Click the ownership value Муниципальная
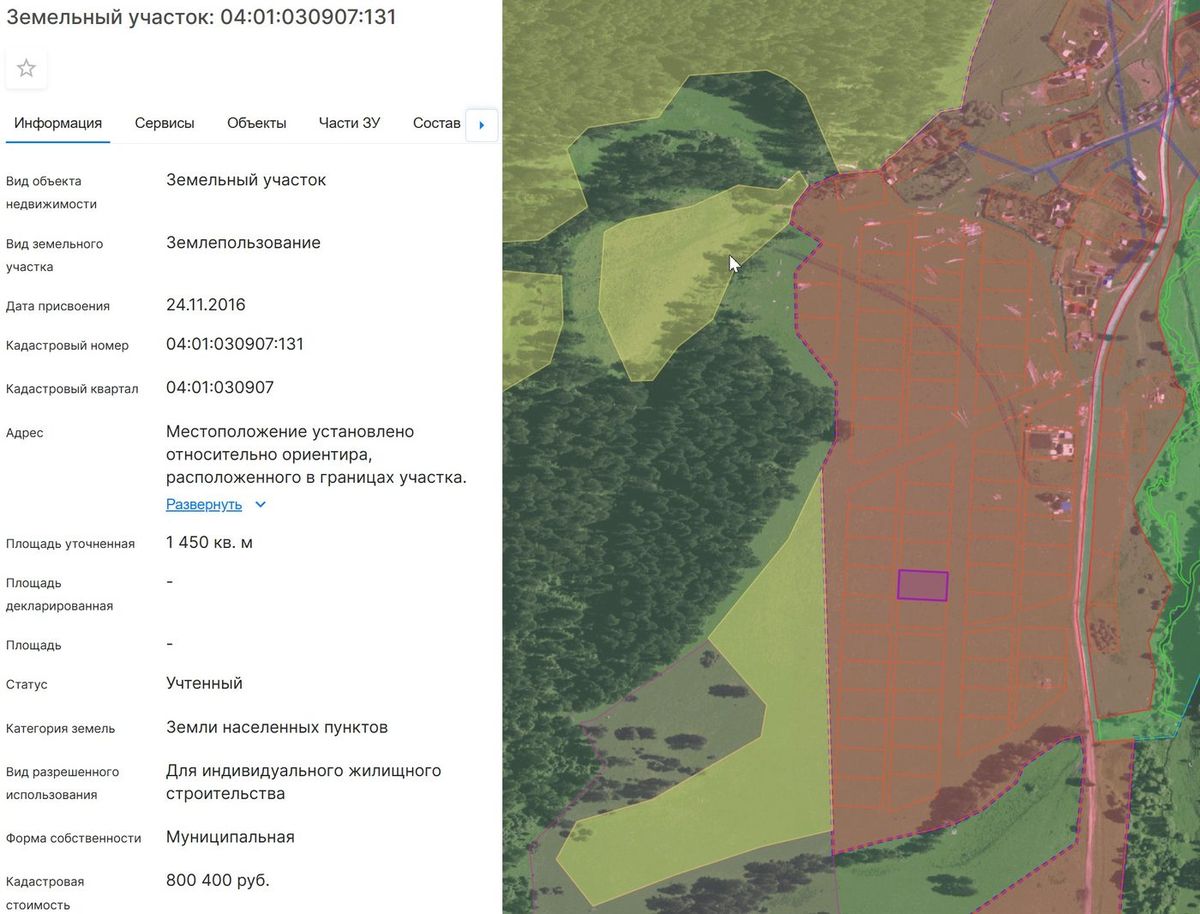Image resolution: width=1200 pixels, height=914 pixels. [231, 837]
